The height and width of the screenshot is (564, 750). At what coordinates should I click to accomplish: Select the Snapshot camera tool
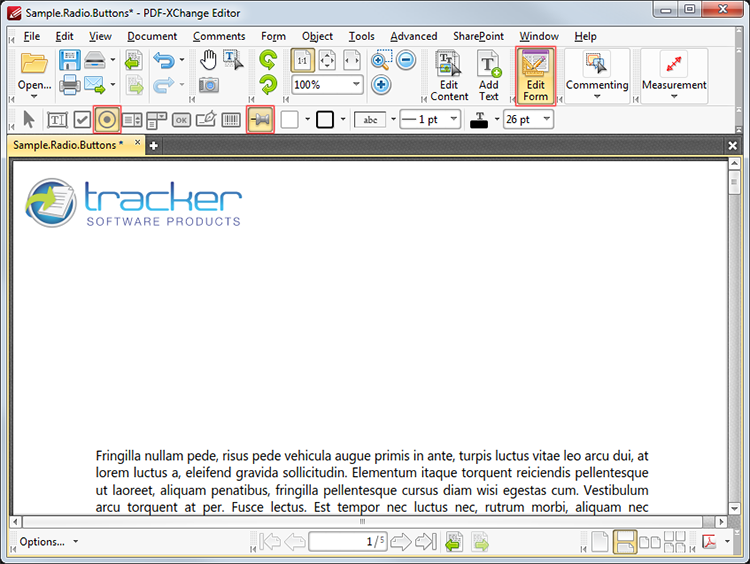[x=209, y=85]
